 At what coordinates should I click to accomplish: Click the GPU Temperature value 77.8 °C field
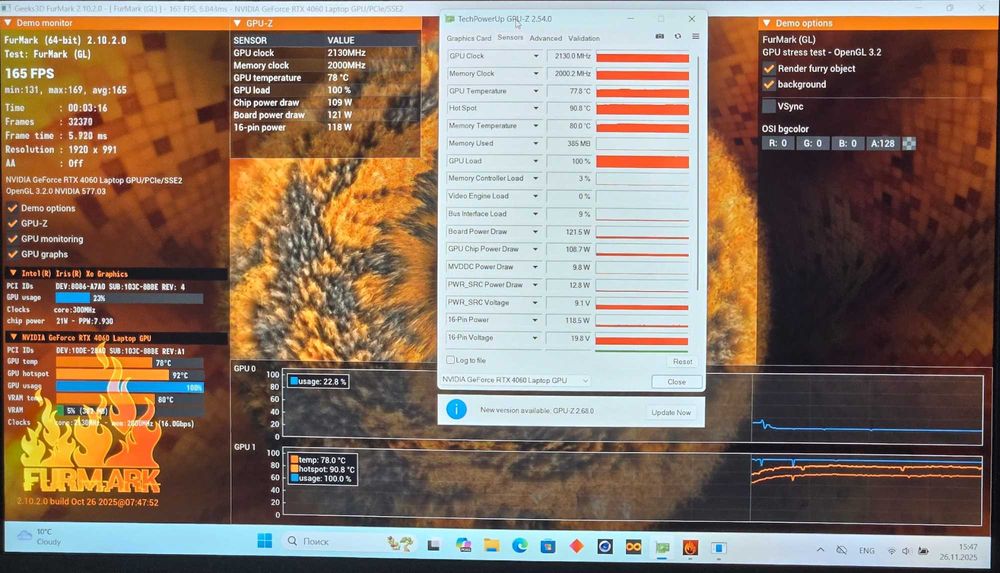pyautogui.click(x=570, y=91)
